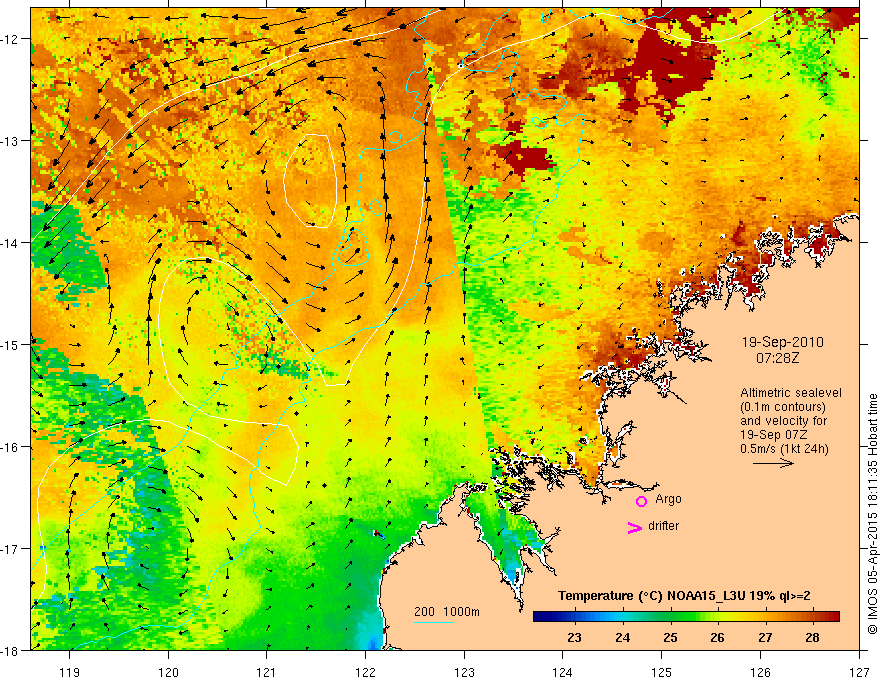Click the dark blue end of temperature colorbar
Viewport: 880px width, 680px height.
541,617
